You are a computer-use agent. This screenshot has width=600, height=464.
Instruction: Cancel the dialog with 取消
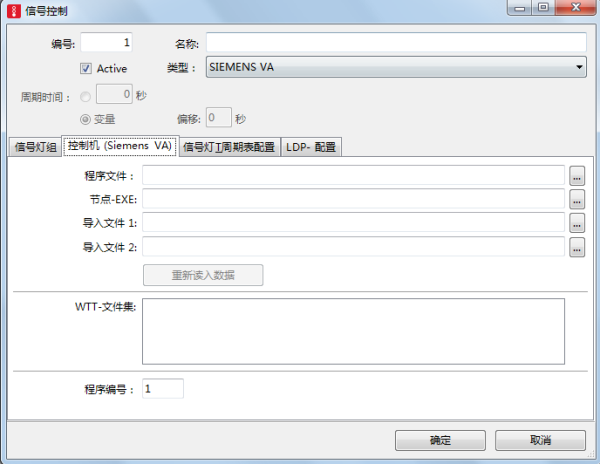point(540,440)
